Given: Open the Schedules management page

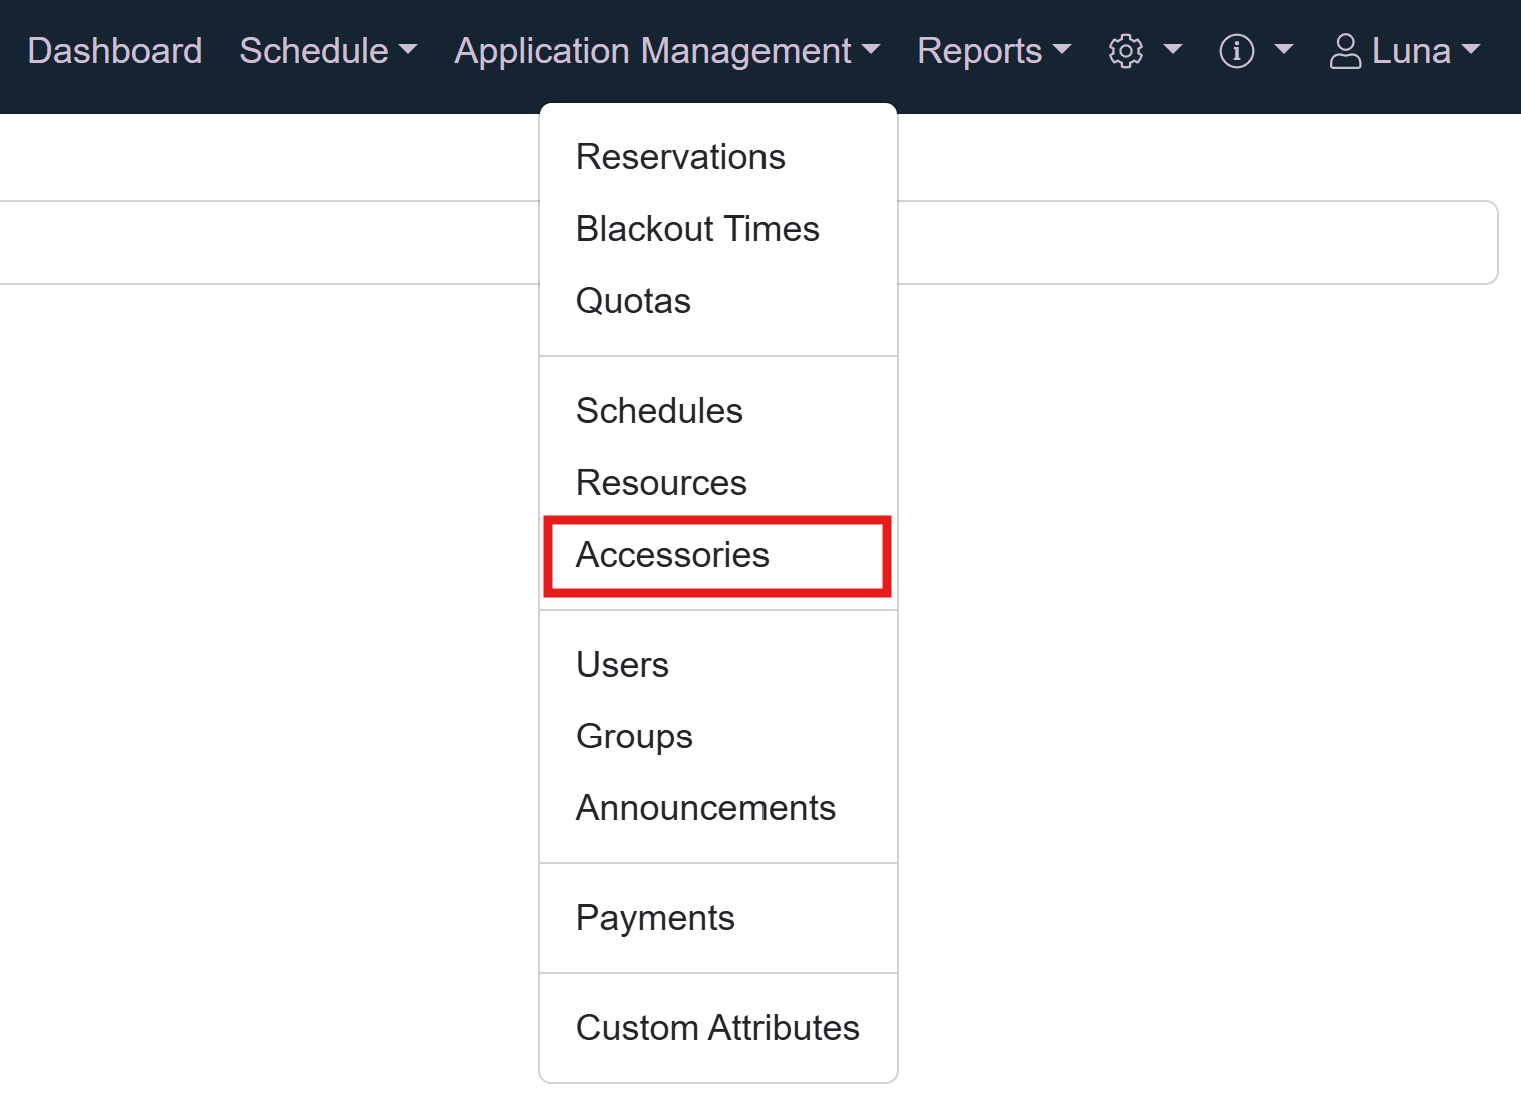Looking at the screenshot, I should click(x=659, y=411).
